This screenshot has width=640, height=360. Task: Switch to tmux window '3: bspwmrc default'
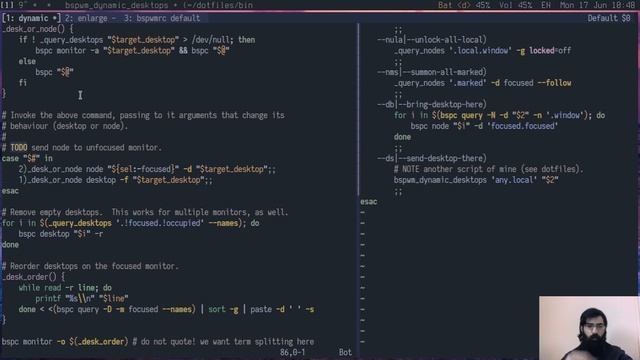162,18
